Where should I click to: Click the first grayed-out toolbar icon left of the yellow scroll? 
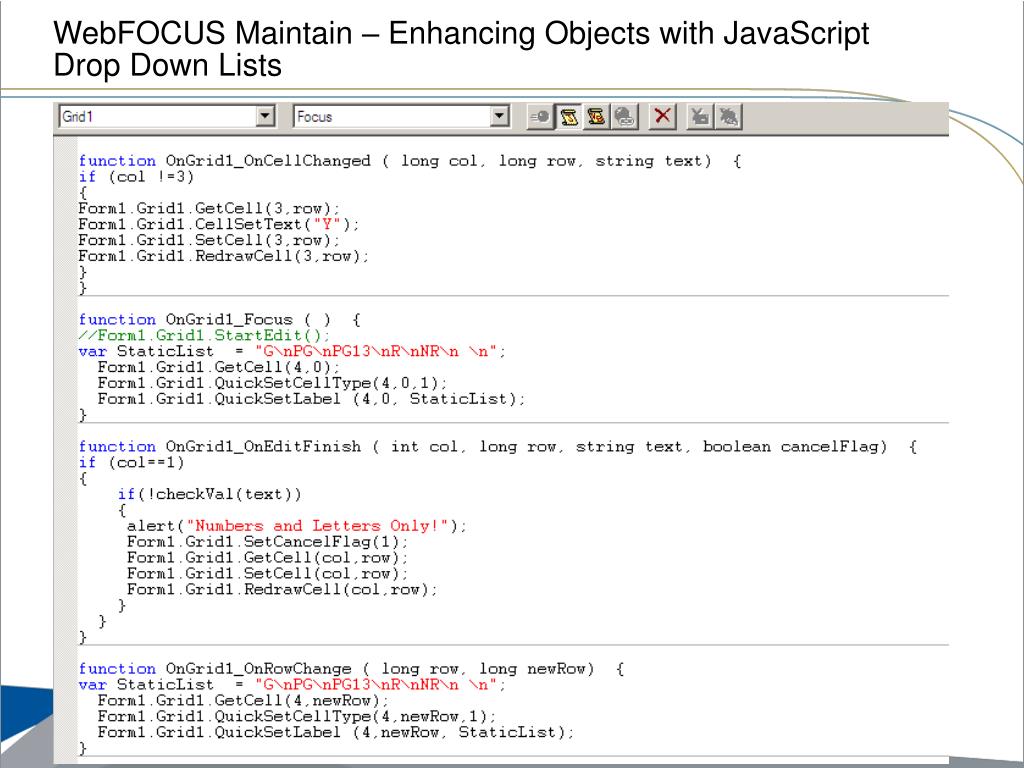539,117
